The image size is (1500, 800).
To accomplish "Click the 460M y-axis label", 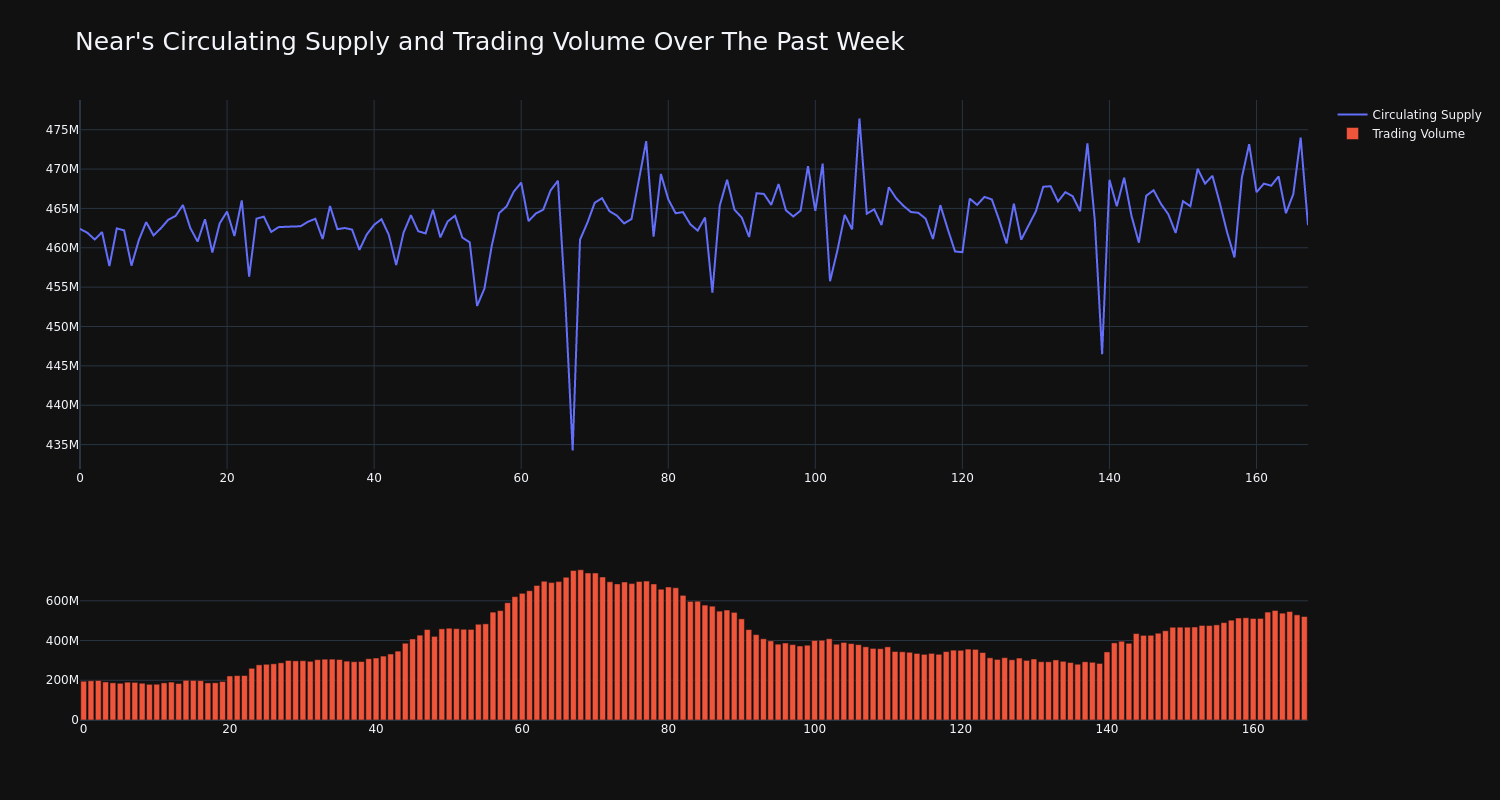I will click(62, 248).
